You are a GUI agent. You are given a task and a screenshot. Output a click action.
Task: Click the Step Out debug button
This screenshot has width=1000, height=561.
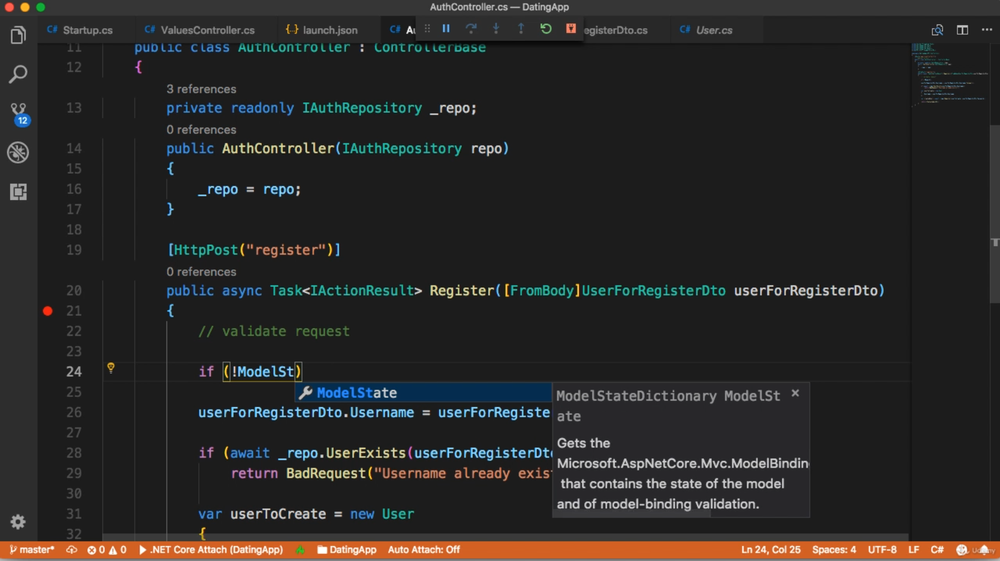(520, 29)
